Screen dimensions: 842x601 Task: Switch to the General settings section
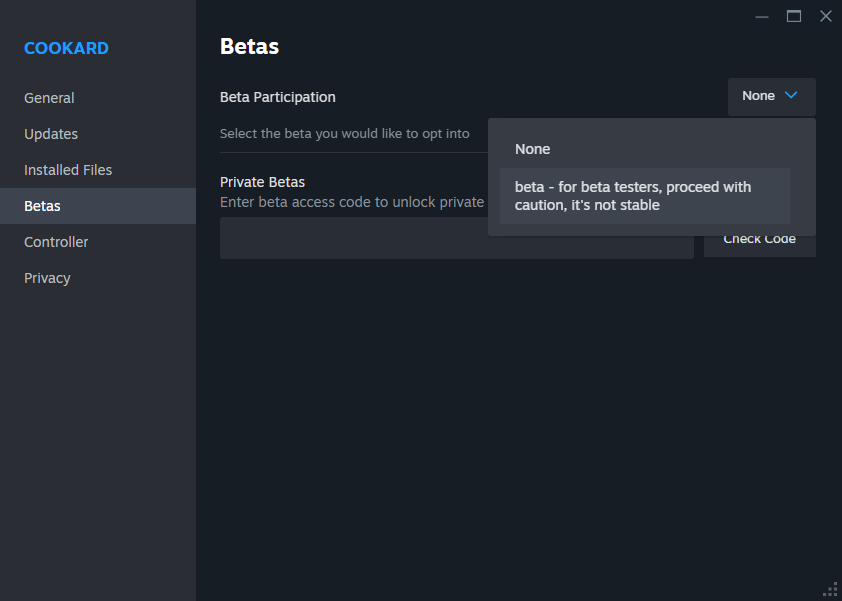tap(49, 97)
